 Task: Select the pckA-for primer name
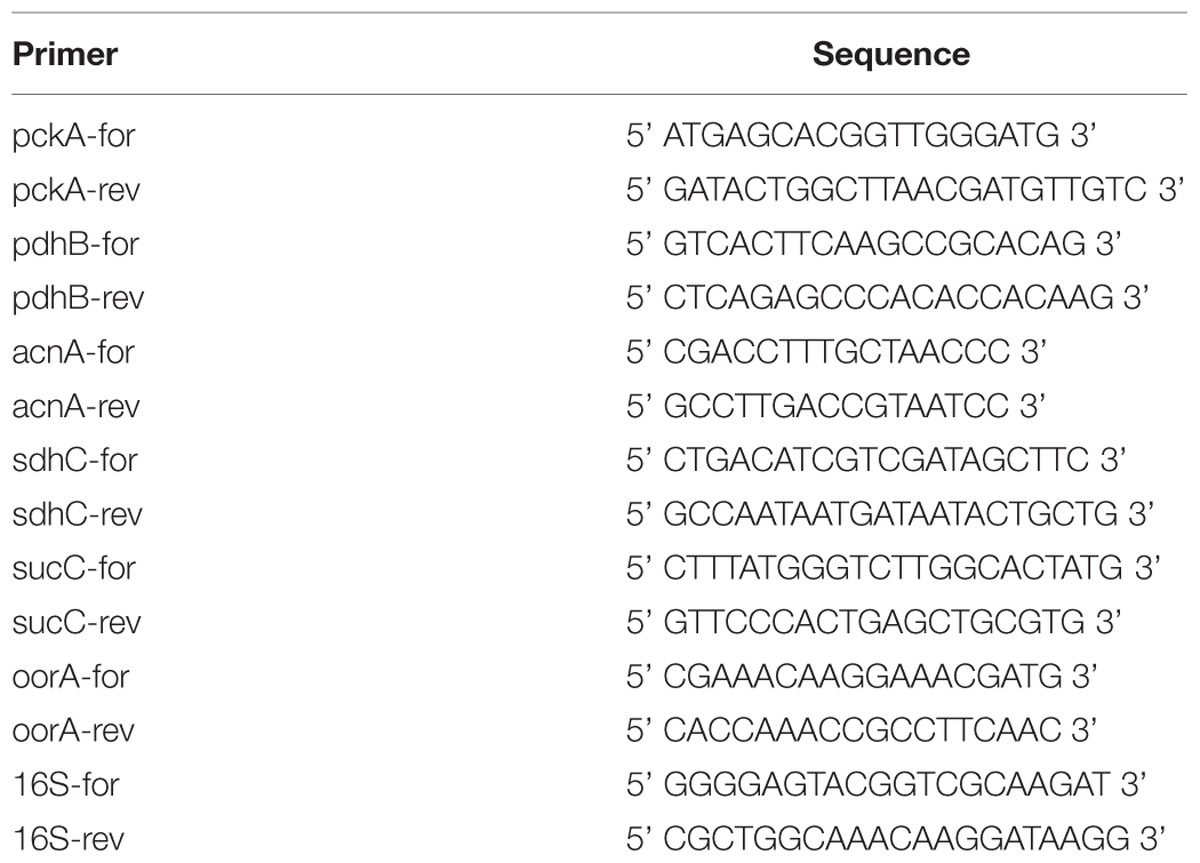(x=71, y=135)
